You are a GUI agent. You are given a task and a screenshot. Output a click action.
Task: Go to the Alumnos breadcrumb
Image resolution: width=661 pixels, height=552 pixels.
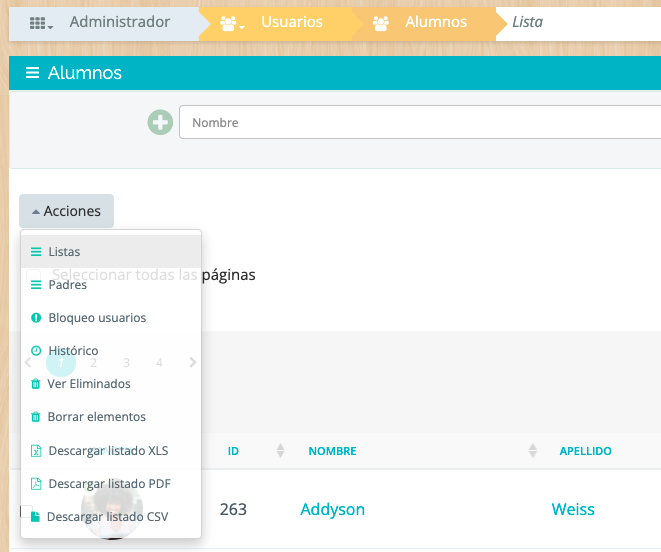(436, 22)
